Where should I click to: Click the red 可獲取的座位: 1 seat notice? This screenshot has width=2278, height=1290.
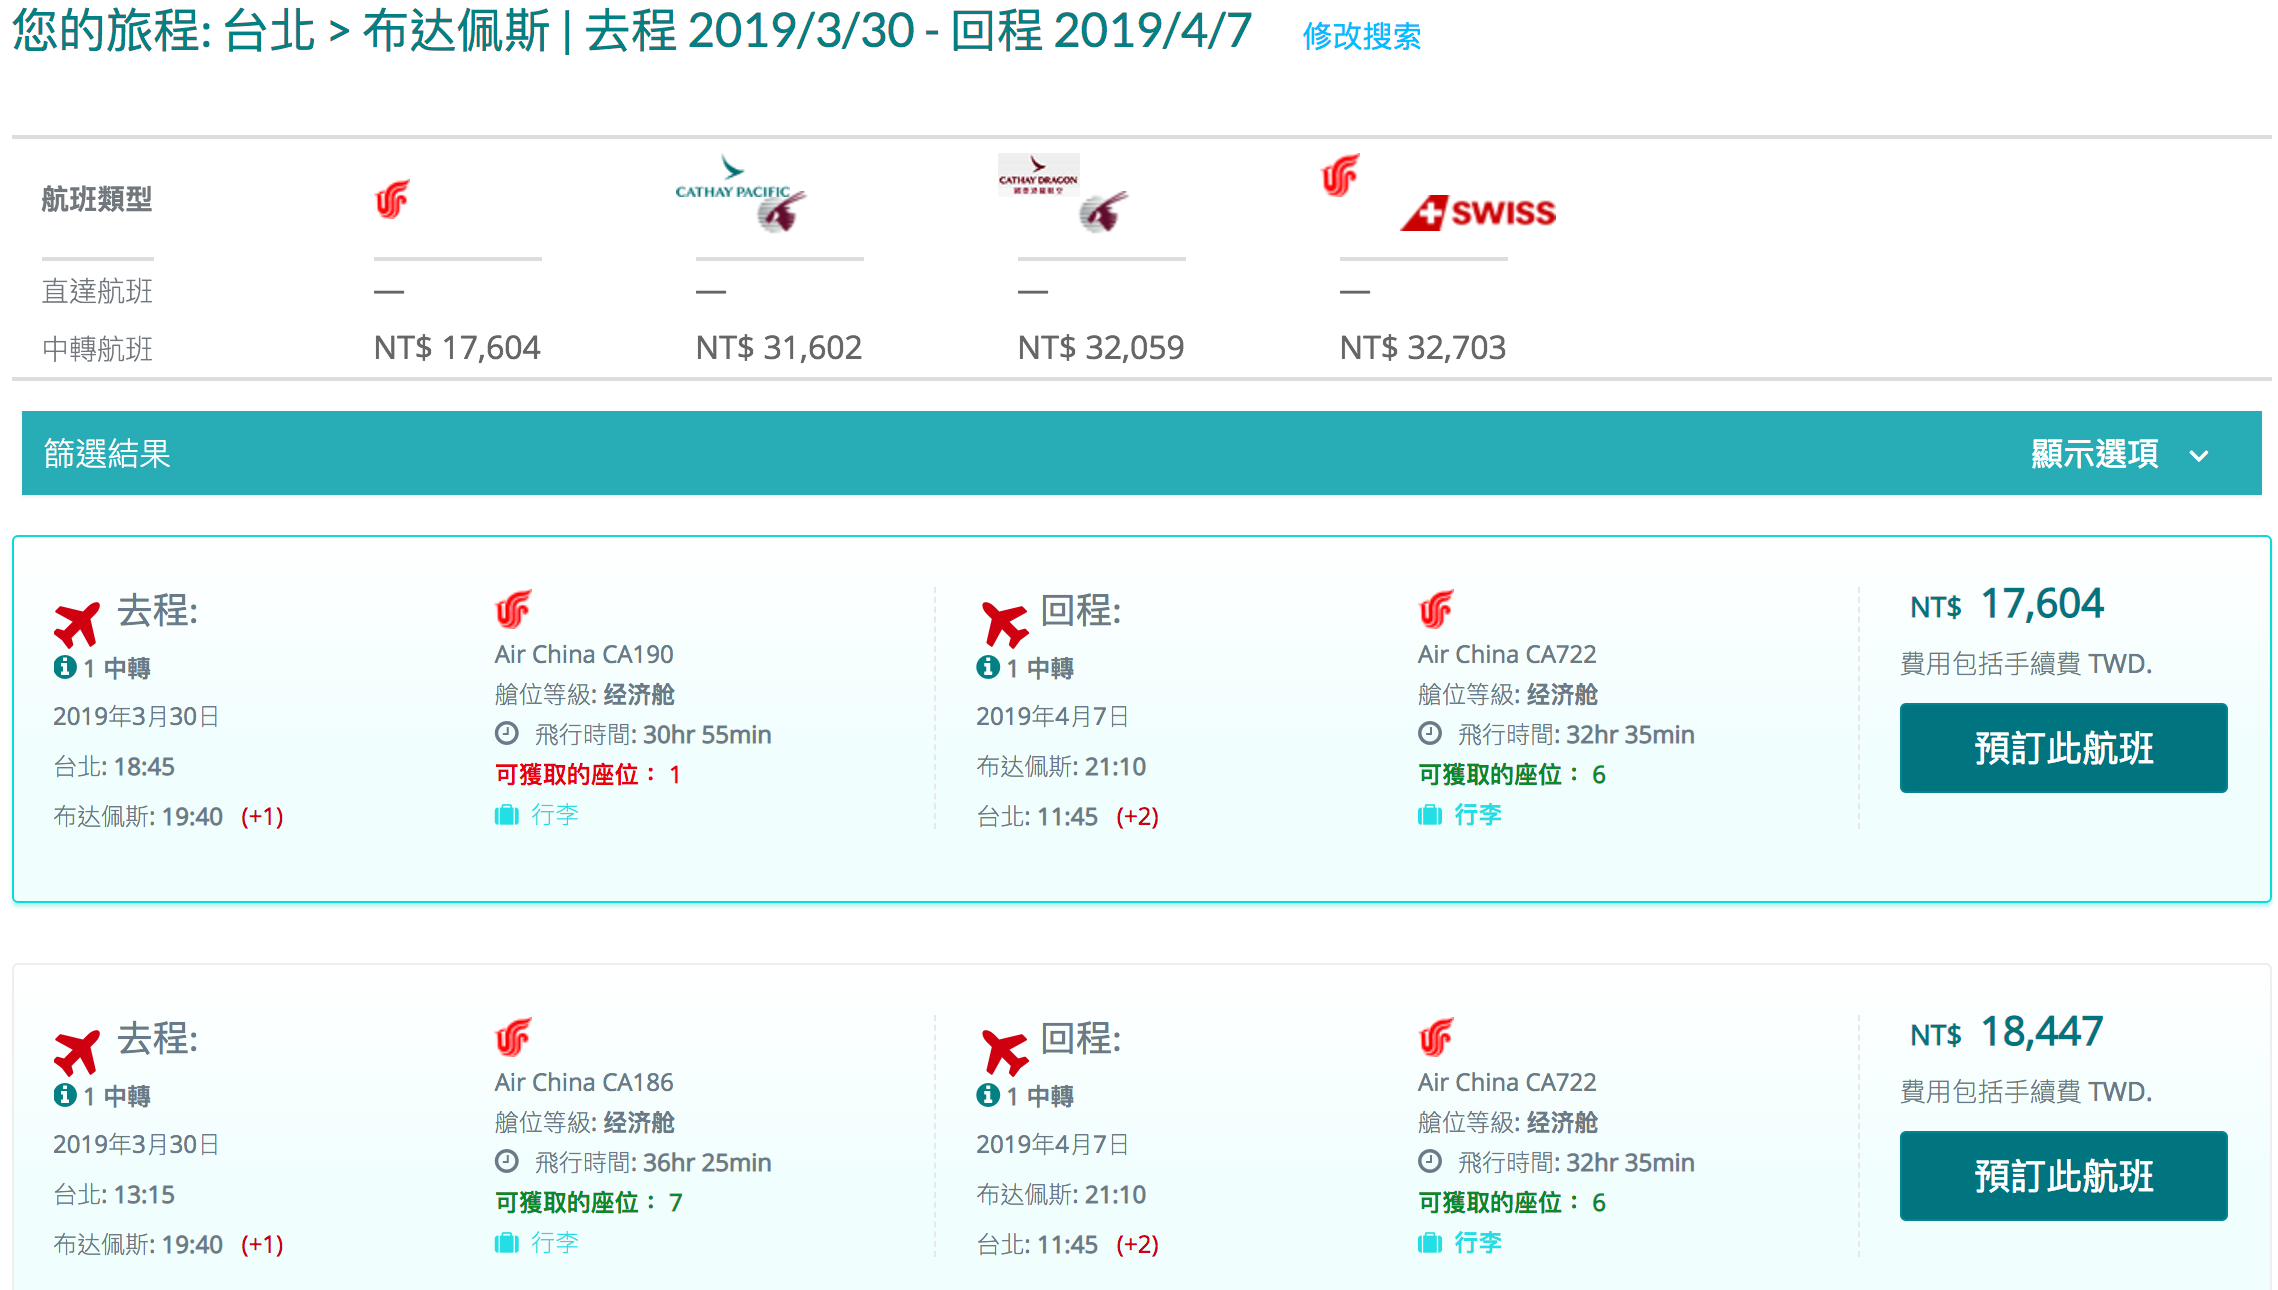588,774
